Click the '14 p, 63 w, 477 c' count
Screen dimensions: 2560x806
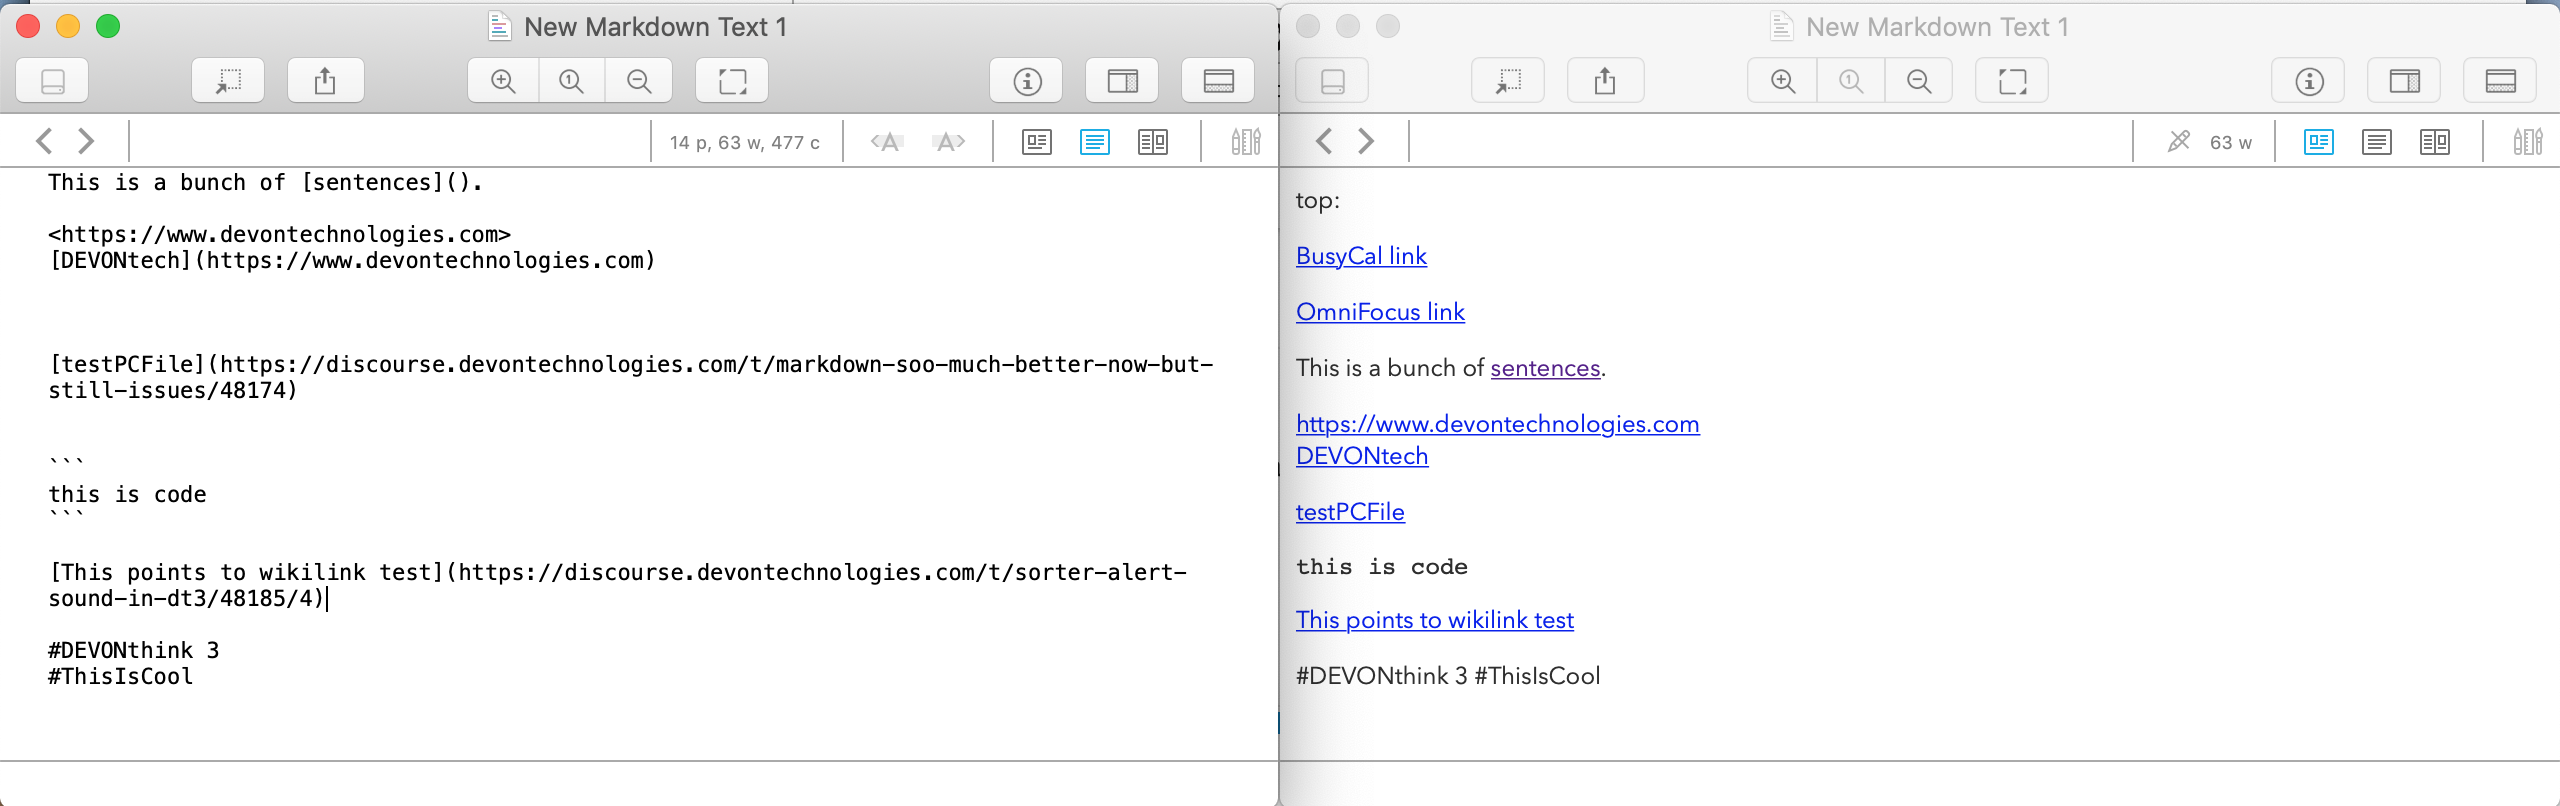pos(745,143)
